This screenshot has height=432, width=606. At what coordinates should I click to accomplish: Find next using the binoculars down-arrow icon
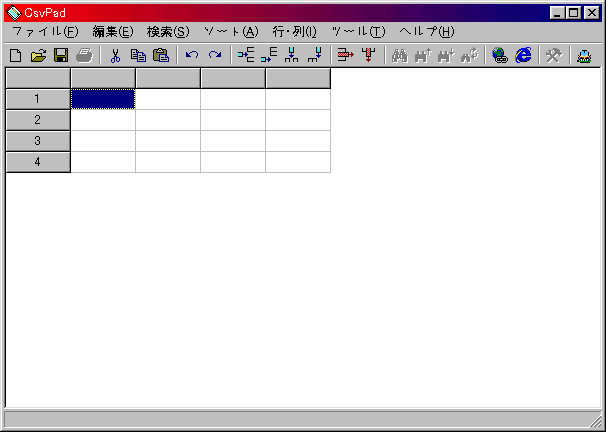(x=446, y=55)
